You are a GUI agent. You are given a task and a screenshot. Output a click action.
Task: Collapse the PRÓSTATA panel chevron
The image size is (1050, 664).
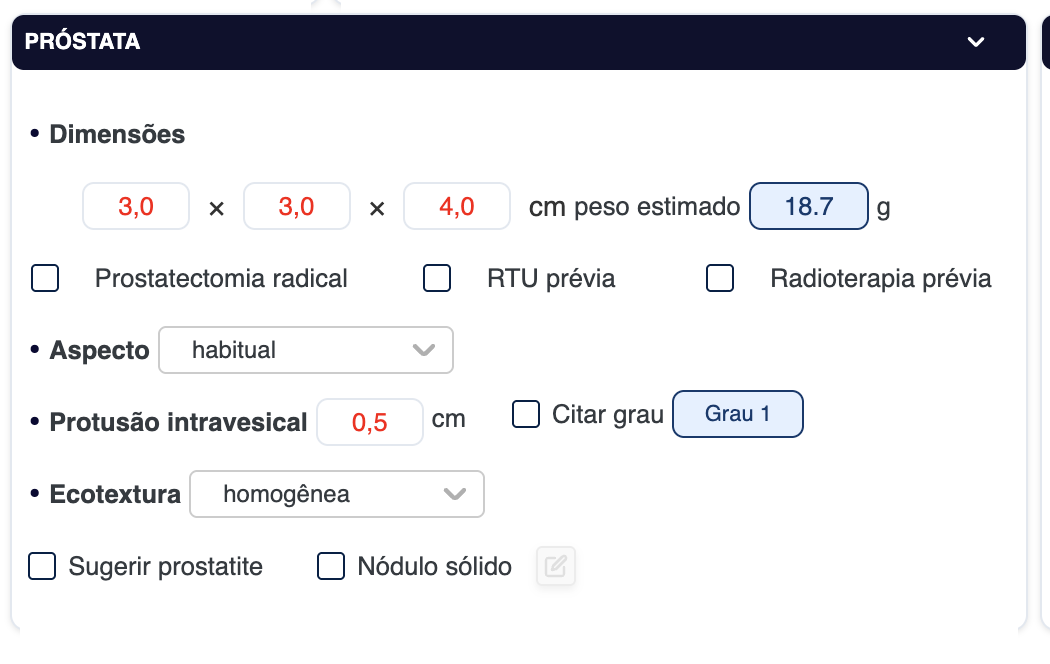(976, 42)
